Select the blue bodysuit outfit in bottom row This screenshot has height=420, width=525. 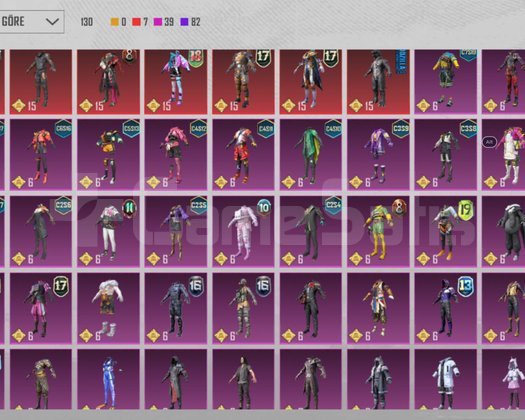[108, 379]
